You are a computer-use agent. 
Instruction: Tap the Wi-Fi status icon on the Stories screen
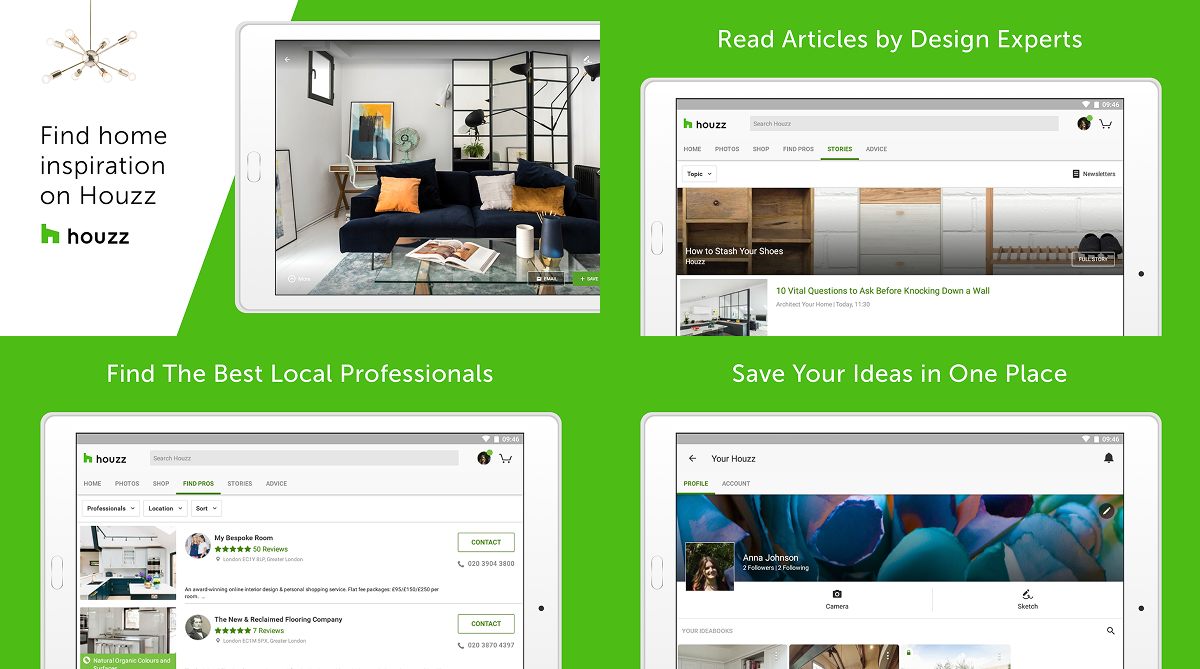pyautogui.click(x=1086, y=104)
